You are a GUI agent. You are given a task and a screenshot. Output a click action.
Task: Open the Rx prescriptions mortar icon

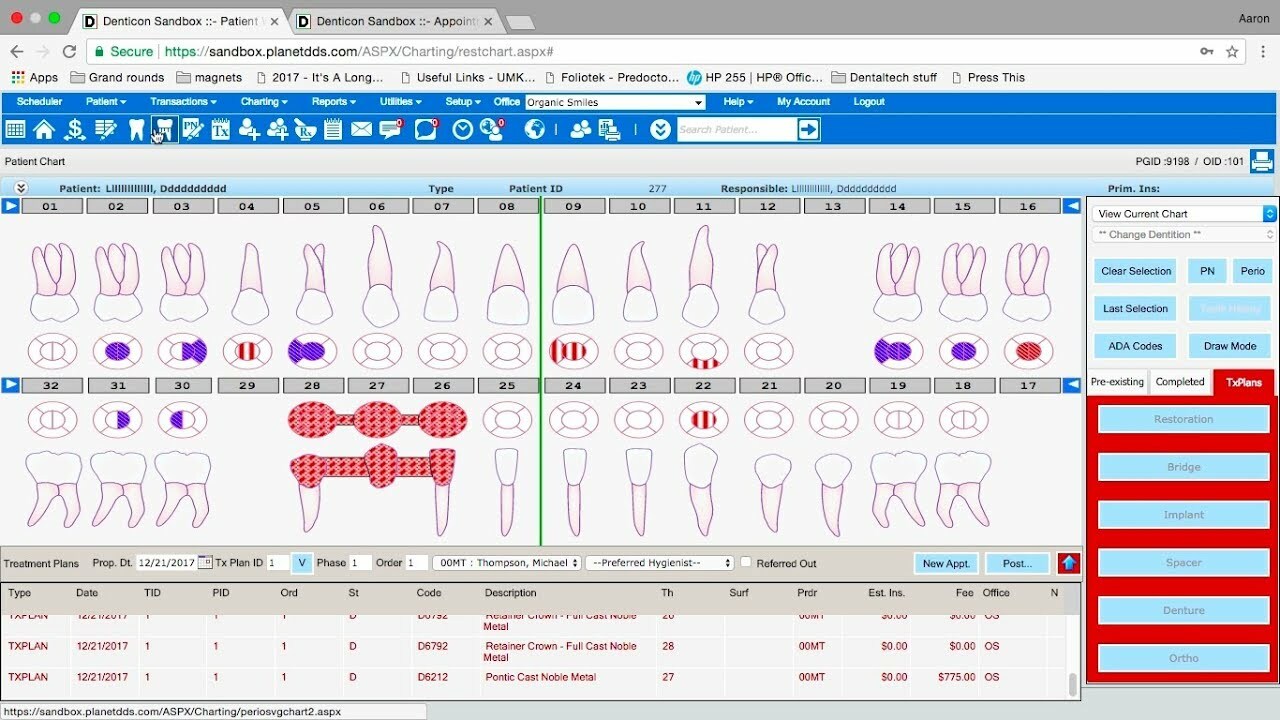305,129
